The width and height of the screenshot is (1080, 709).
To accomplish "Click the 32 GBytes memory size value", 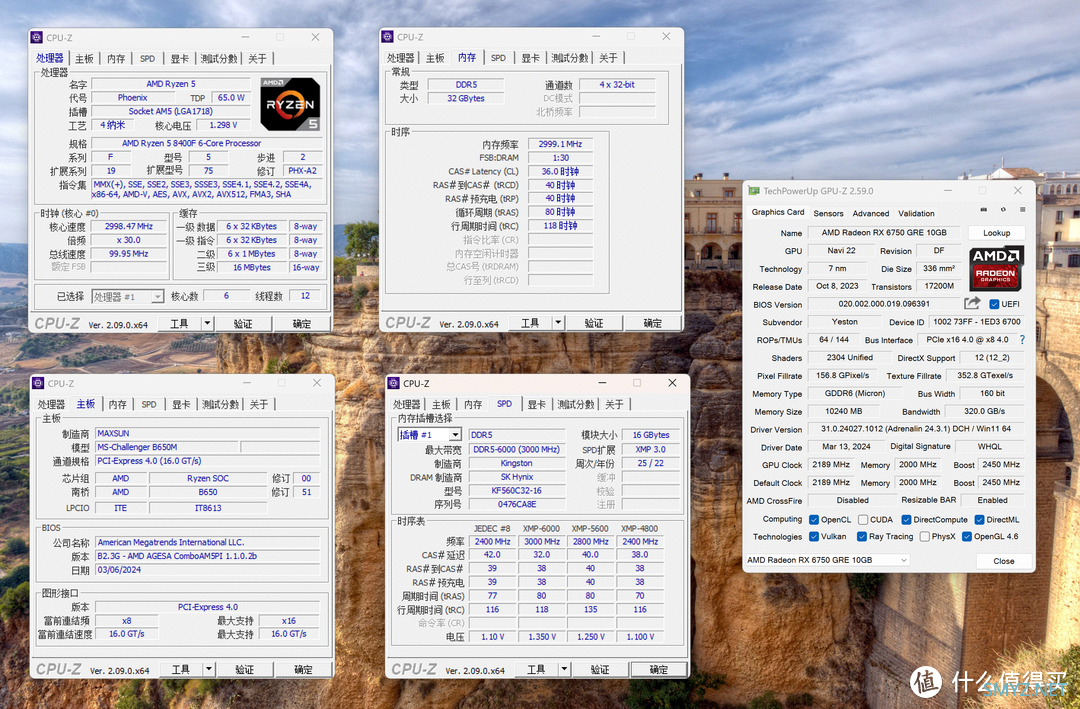I will tap(466, 99).
